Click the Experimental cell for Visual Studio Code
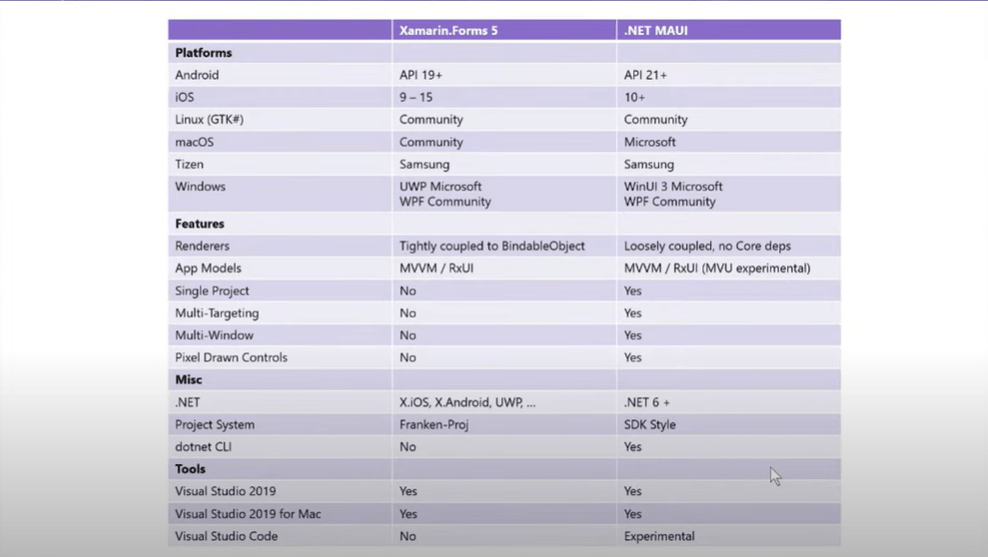988x557 pixels. point(659,536)
